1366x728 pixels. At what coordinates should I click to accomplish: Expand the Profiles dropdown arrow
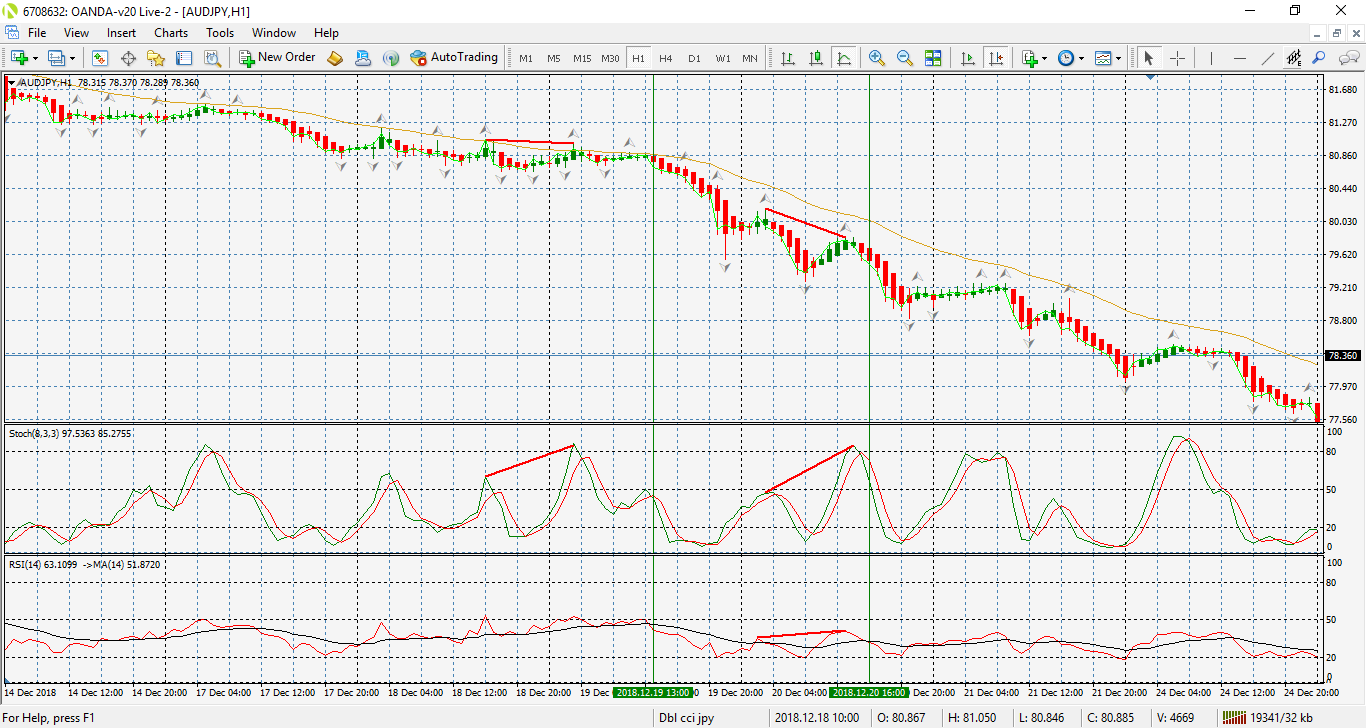coord(72,58)
